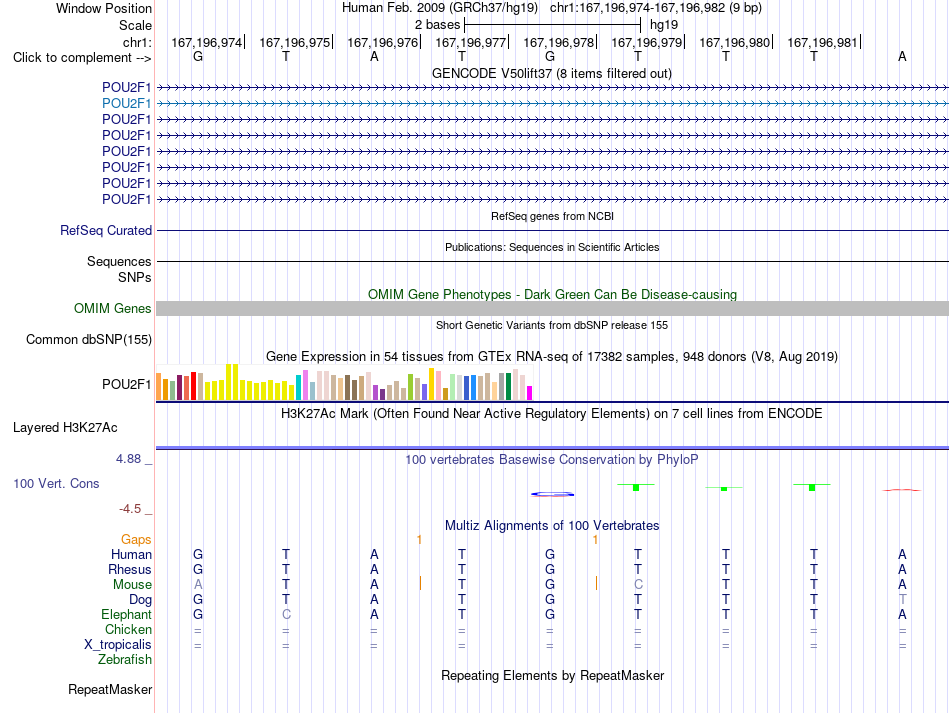
Task: Click the Mouse row lowercase C base
Action: [638, 585]
